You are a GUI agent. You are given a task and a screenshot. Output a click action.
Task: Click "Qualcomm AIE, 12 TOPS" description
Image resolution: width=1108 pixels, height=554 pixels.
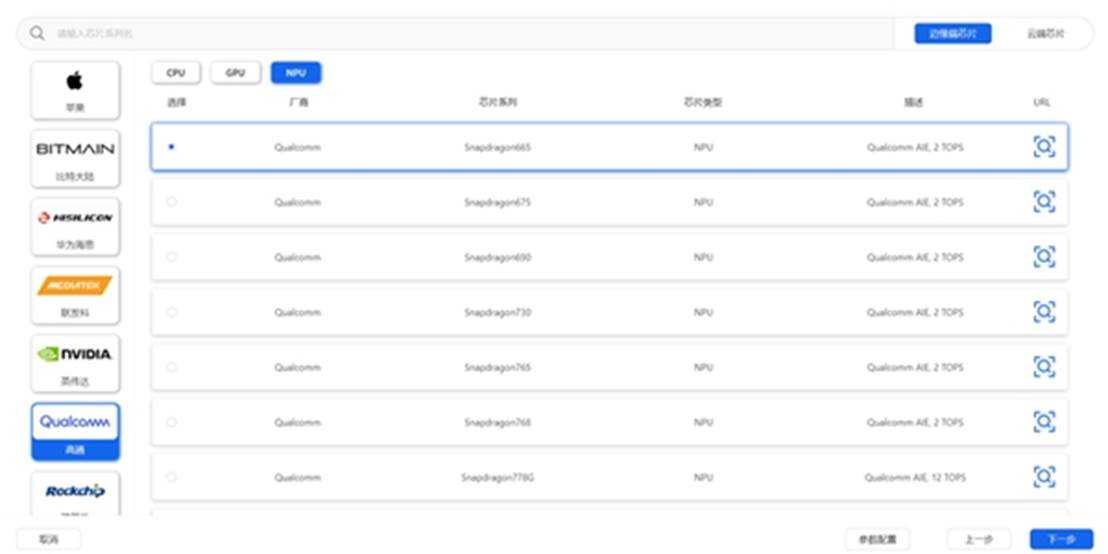pyautogui.click(x=914, y=477)
